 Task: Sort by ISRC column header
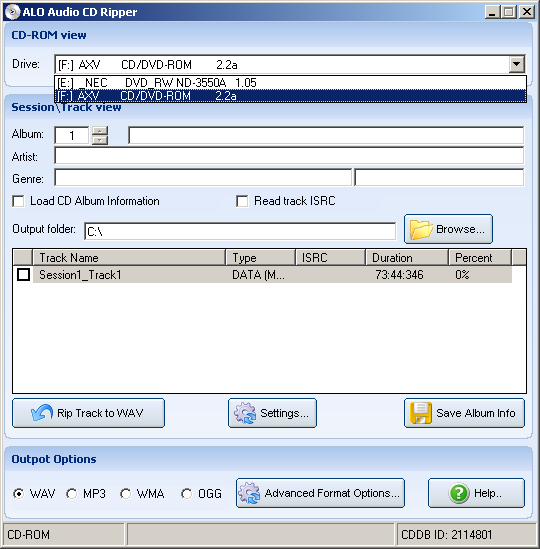tap(331, 258)
